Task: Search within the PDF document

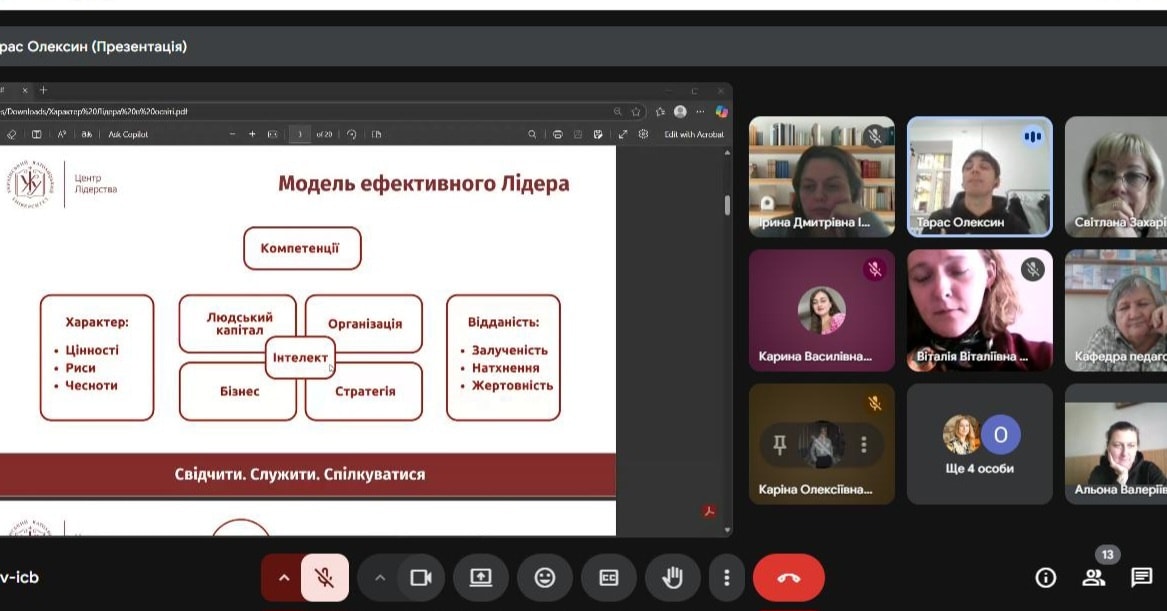Action: coord(531,135)
